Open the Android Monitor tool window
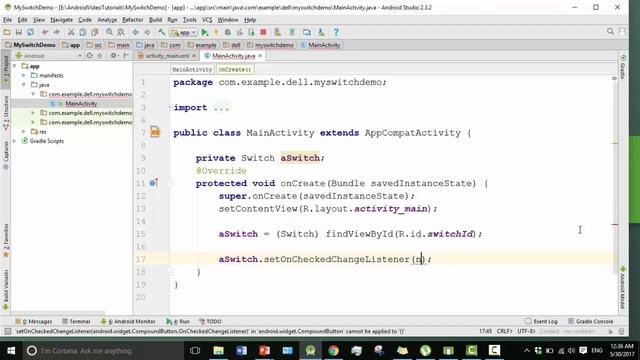 point(128,321)
